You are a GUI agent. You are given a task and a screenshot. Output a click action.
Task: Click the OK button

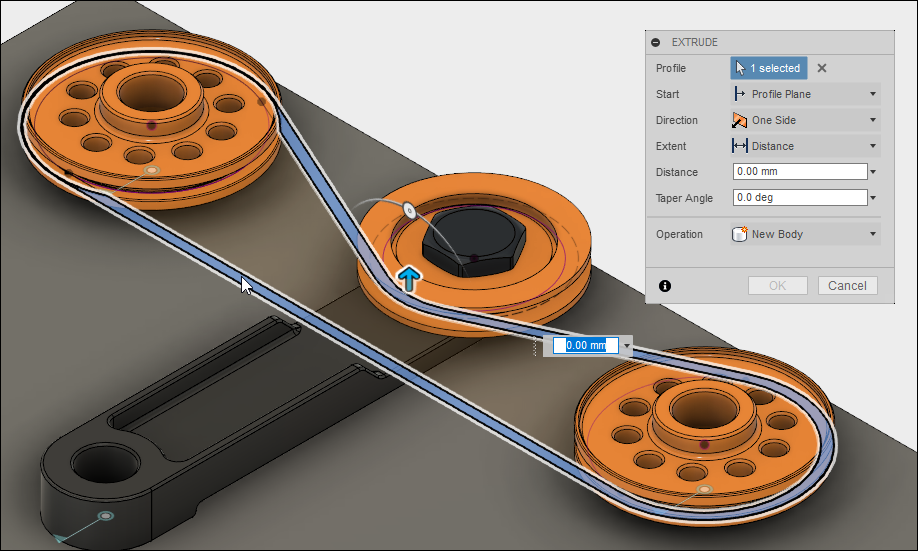(x=777, y=286)
